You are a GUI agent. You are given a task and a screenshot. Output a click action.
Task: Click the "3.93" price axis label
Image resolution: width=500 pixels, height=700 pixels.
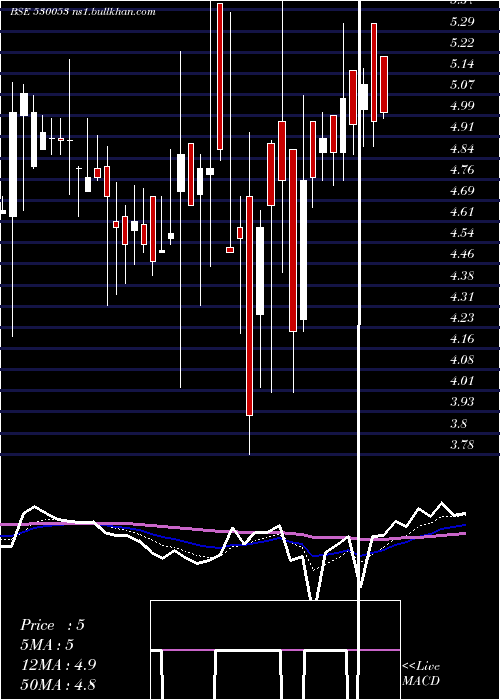[462, 402]
